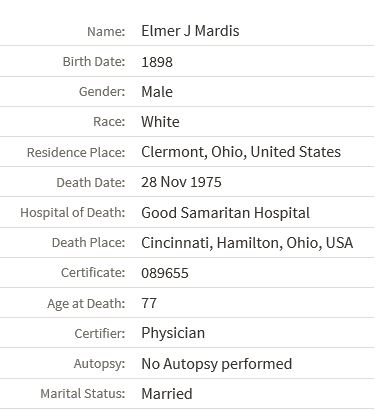Click the Name field label
The image size is (379, 410).
pos(106,32)
